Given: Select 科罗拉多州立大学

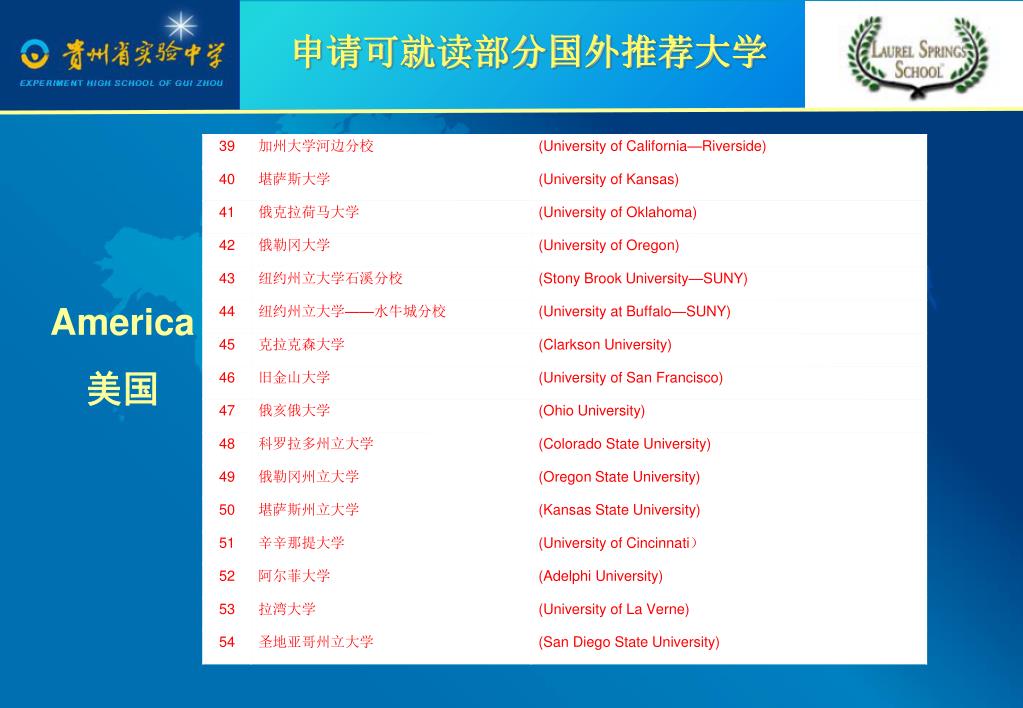Looking at the screenshot, I should tap(316, 444).
